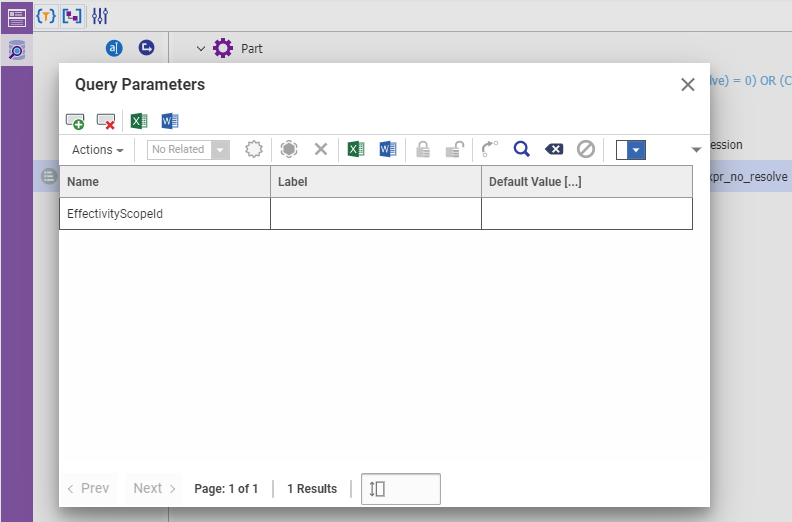The image size is (792, 522).
Task: Click the filled gear pick item icon
Action: [x=289, y=149]
